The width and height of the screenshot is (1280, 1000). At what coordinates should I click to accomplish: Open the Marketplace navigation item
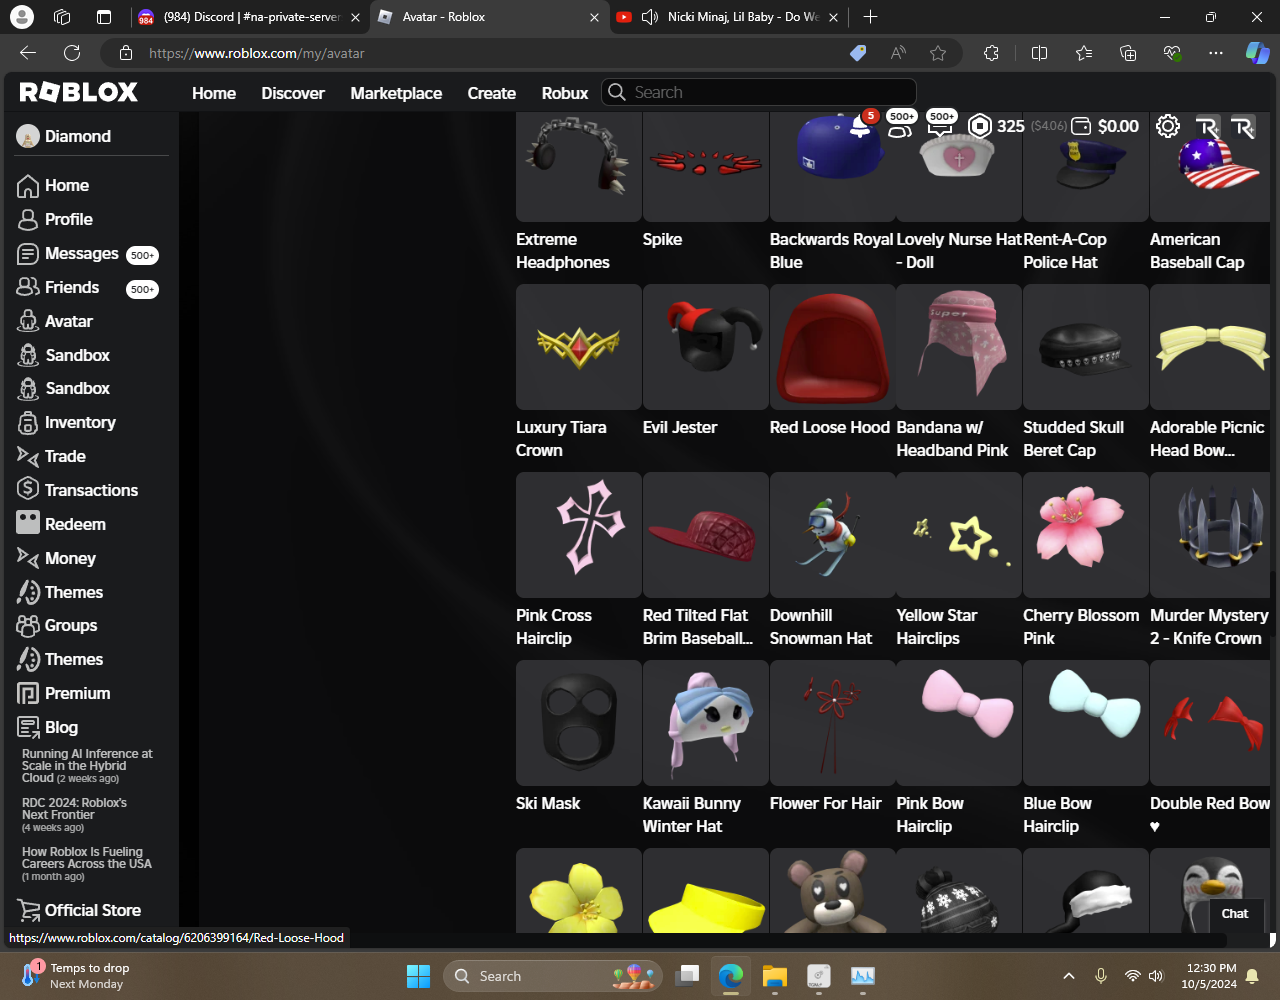tap(396, 93)
